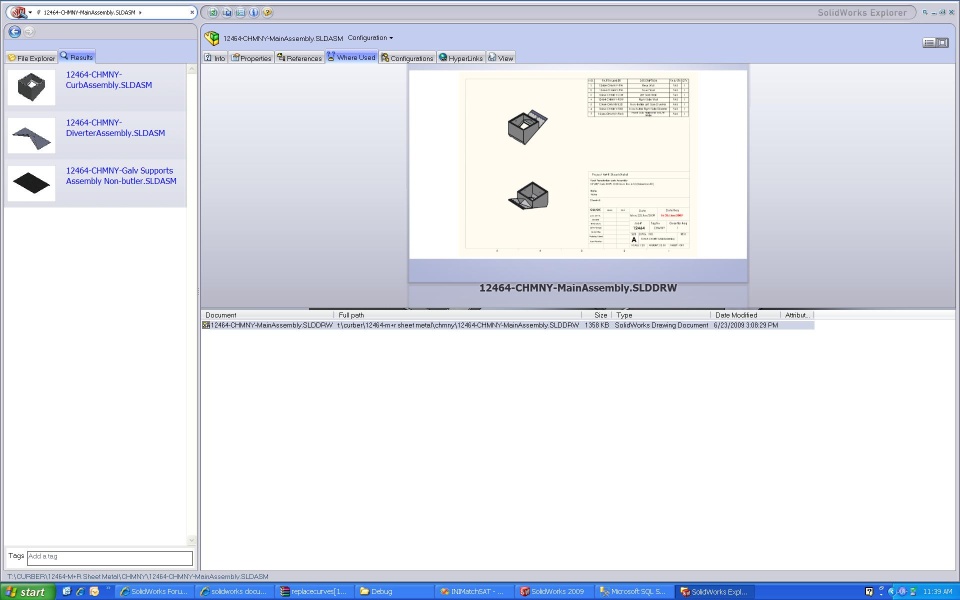Sort by the Full path column header
Image resolution: width=960 pixels, height=600 pixels.
(458, 315)
